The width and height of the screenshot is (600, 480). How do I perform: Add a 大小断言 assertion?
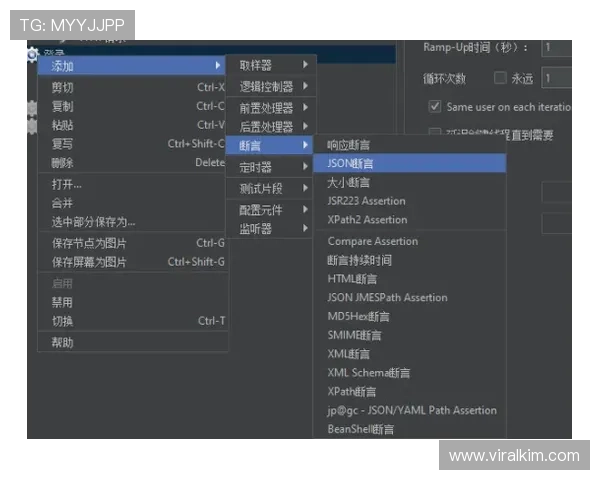pyautogui.click(x=410, y=182)
